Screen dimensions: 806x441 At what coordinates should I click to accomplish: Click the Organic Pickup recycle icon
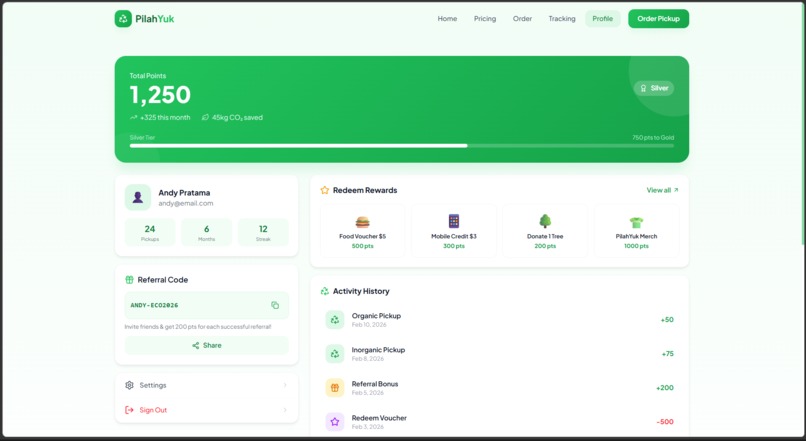pyautogui.click(x=335, y=320)
